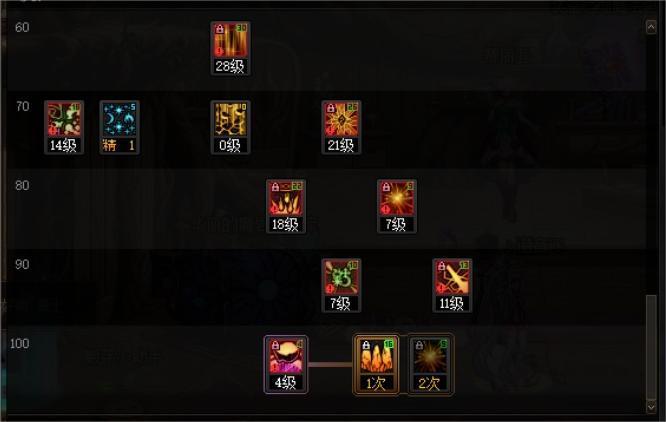
Task: Select the level 60 skill showing 28级
Action: pos(230,49)
